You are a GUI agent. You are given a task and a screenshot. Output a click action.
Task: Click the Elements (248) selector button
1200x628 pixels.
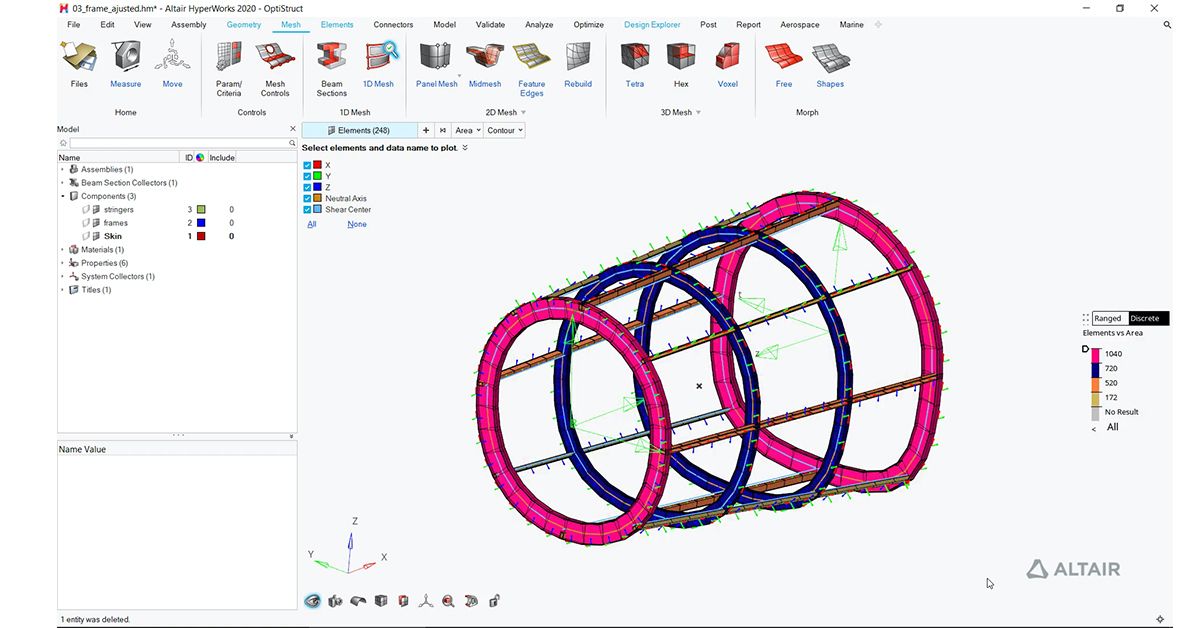pyautogui.click(x=360, y=130)
